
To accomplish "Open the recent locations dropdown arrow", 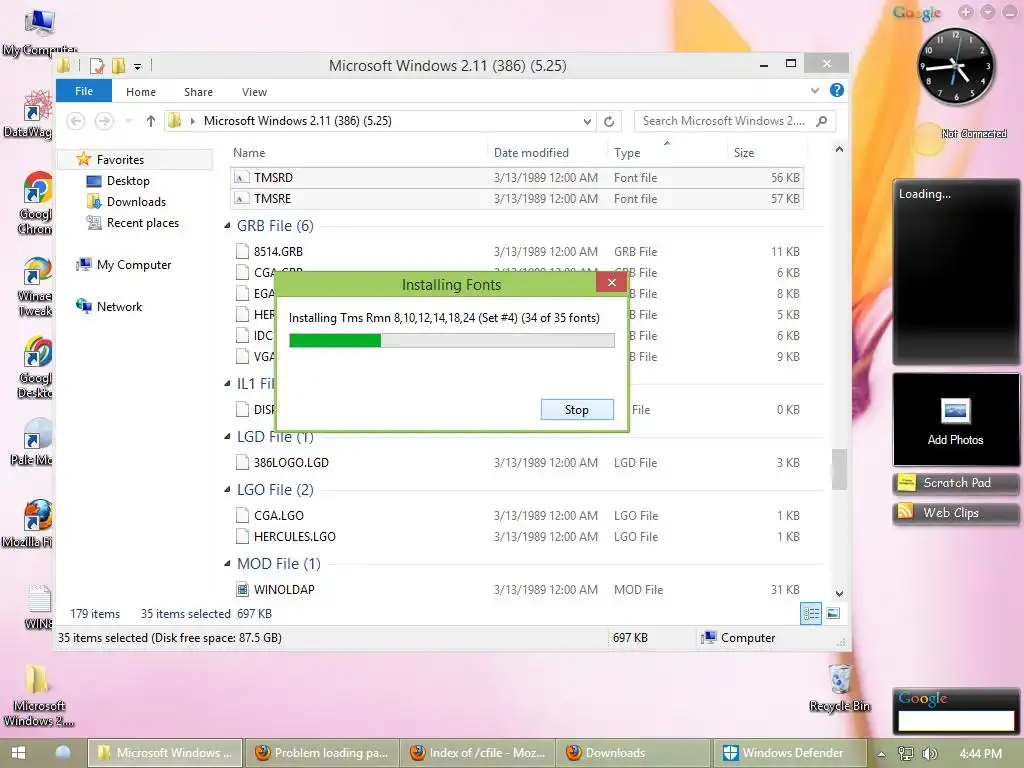I will [129, 121].
